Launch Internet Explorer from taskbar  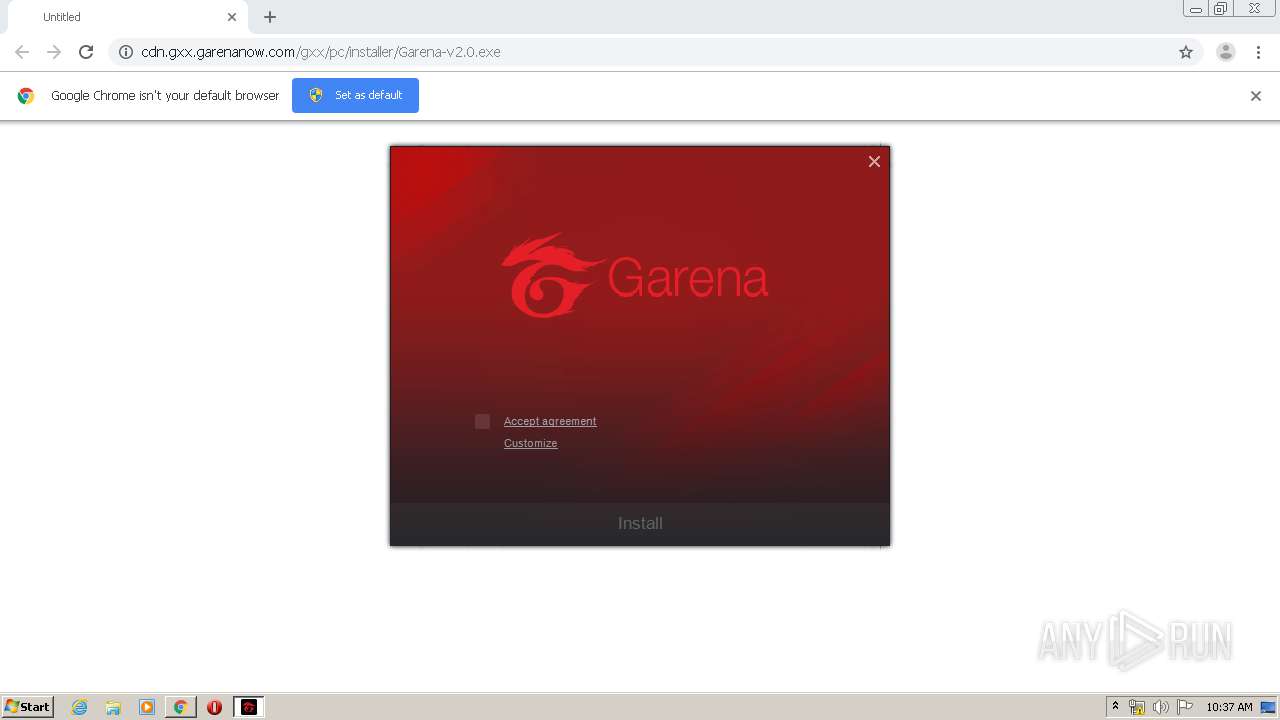80,707
